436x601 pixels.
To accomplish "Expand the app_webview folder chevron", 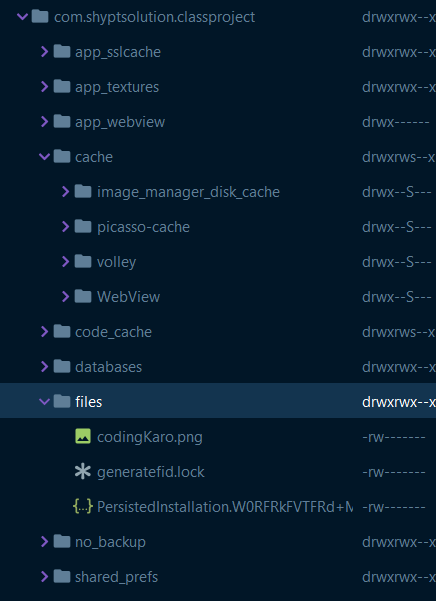I will 44,122.
